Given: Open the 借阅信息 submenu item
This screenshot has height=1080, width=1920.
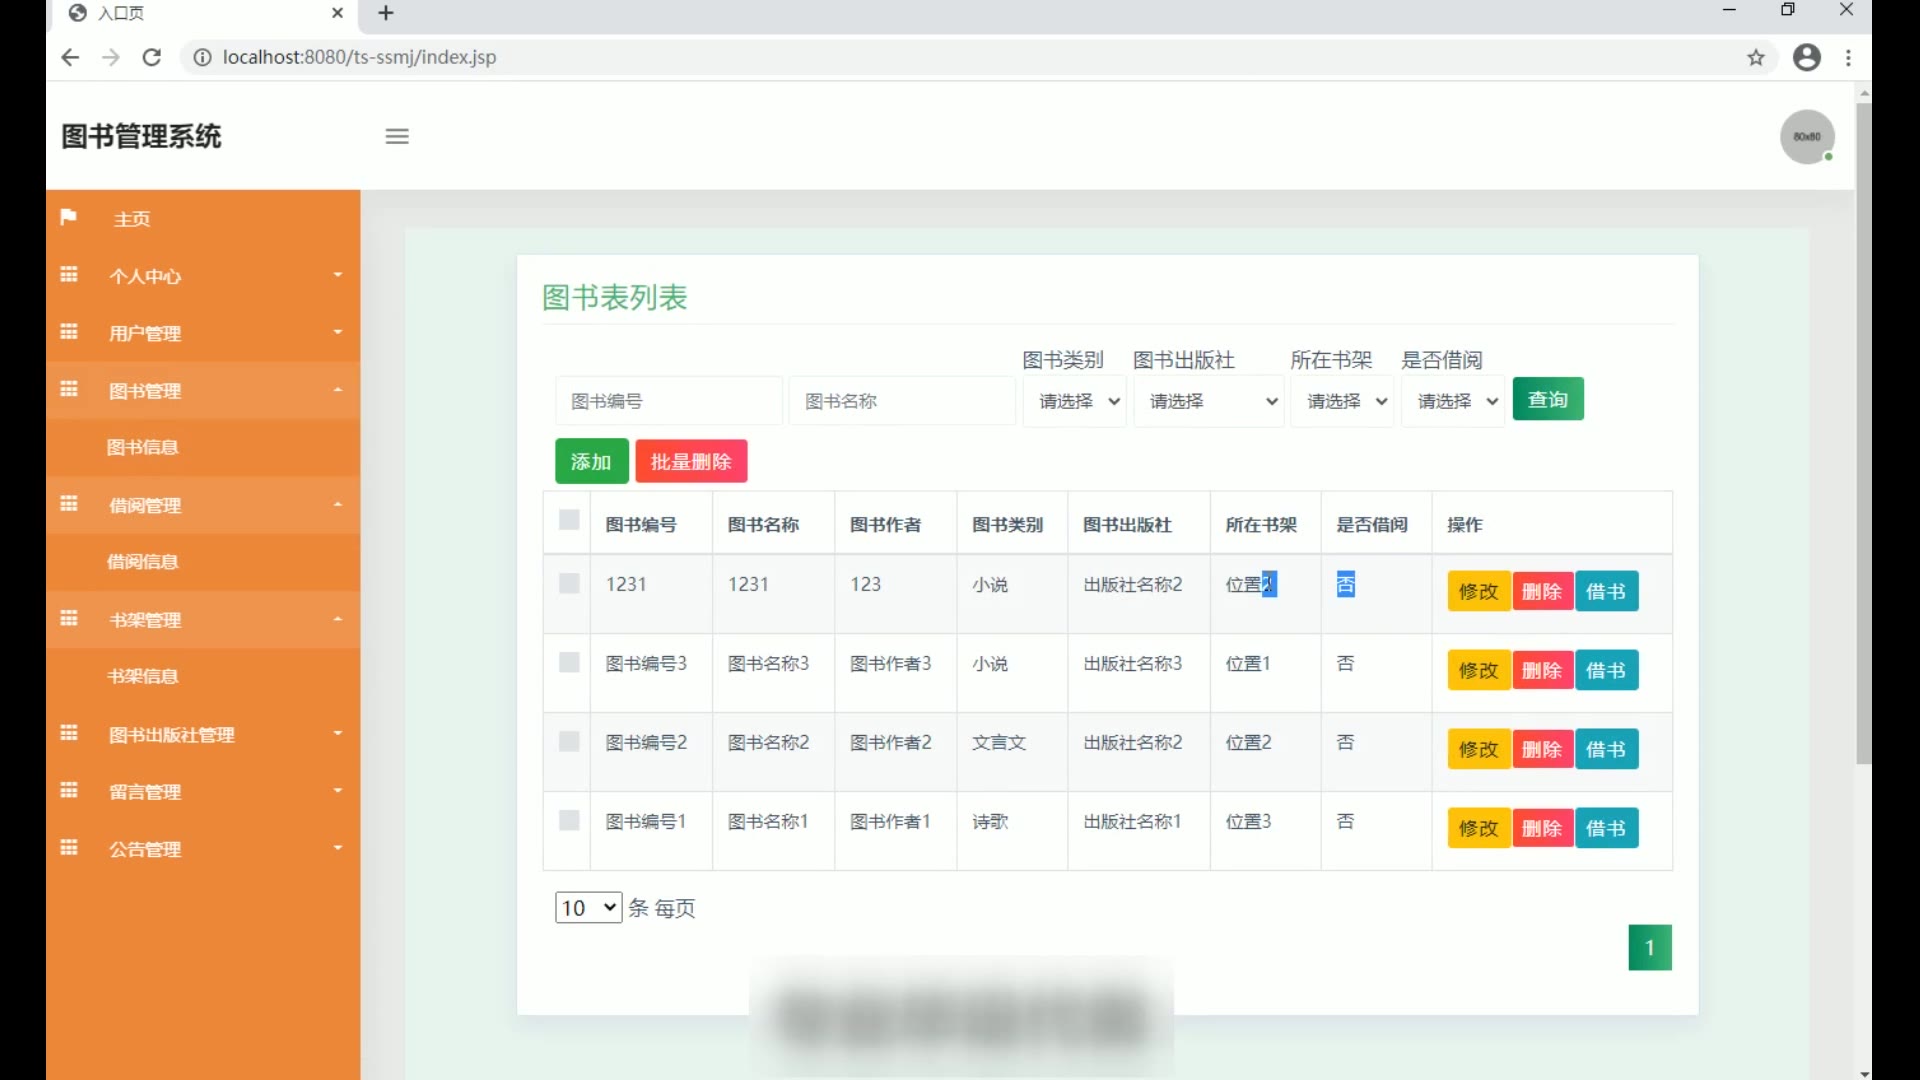Looking at the screenshot, I should (x=143, y=562).
